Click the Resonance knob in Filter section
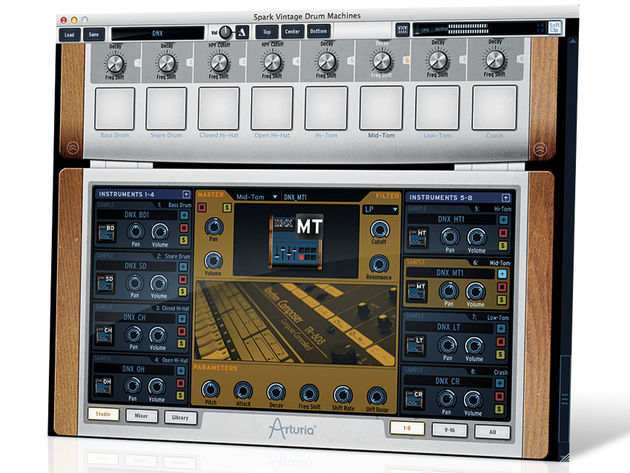 378,264
